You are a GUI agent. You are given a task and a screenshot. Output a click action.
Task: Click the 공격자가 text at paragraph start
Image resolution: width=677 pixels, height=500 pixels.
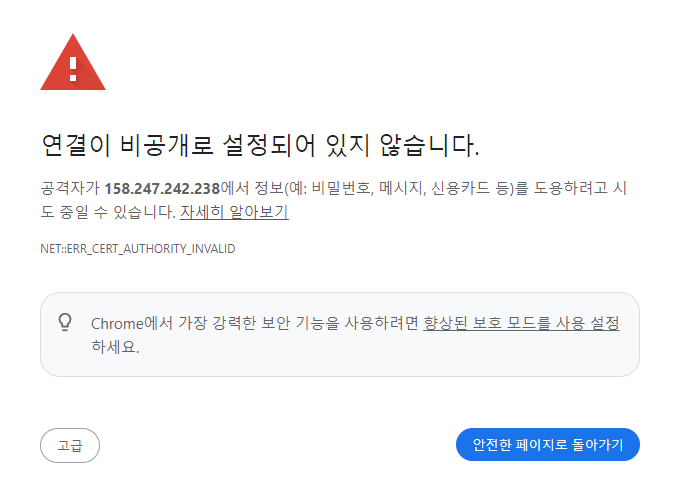[70, 189]
